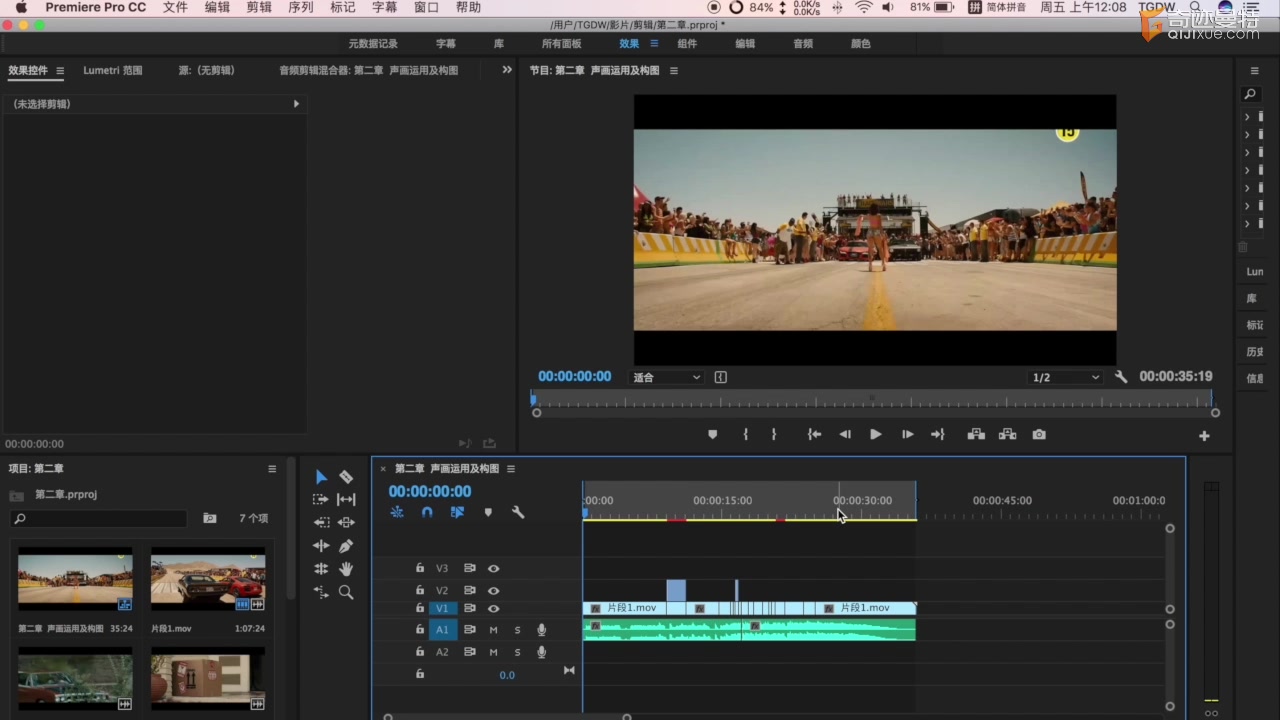Open timeline display settings wrench
This screenshot has width=1280, height=720.
[518, 512]
